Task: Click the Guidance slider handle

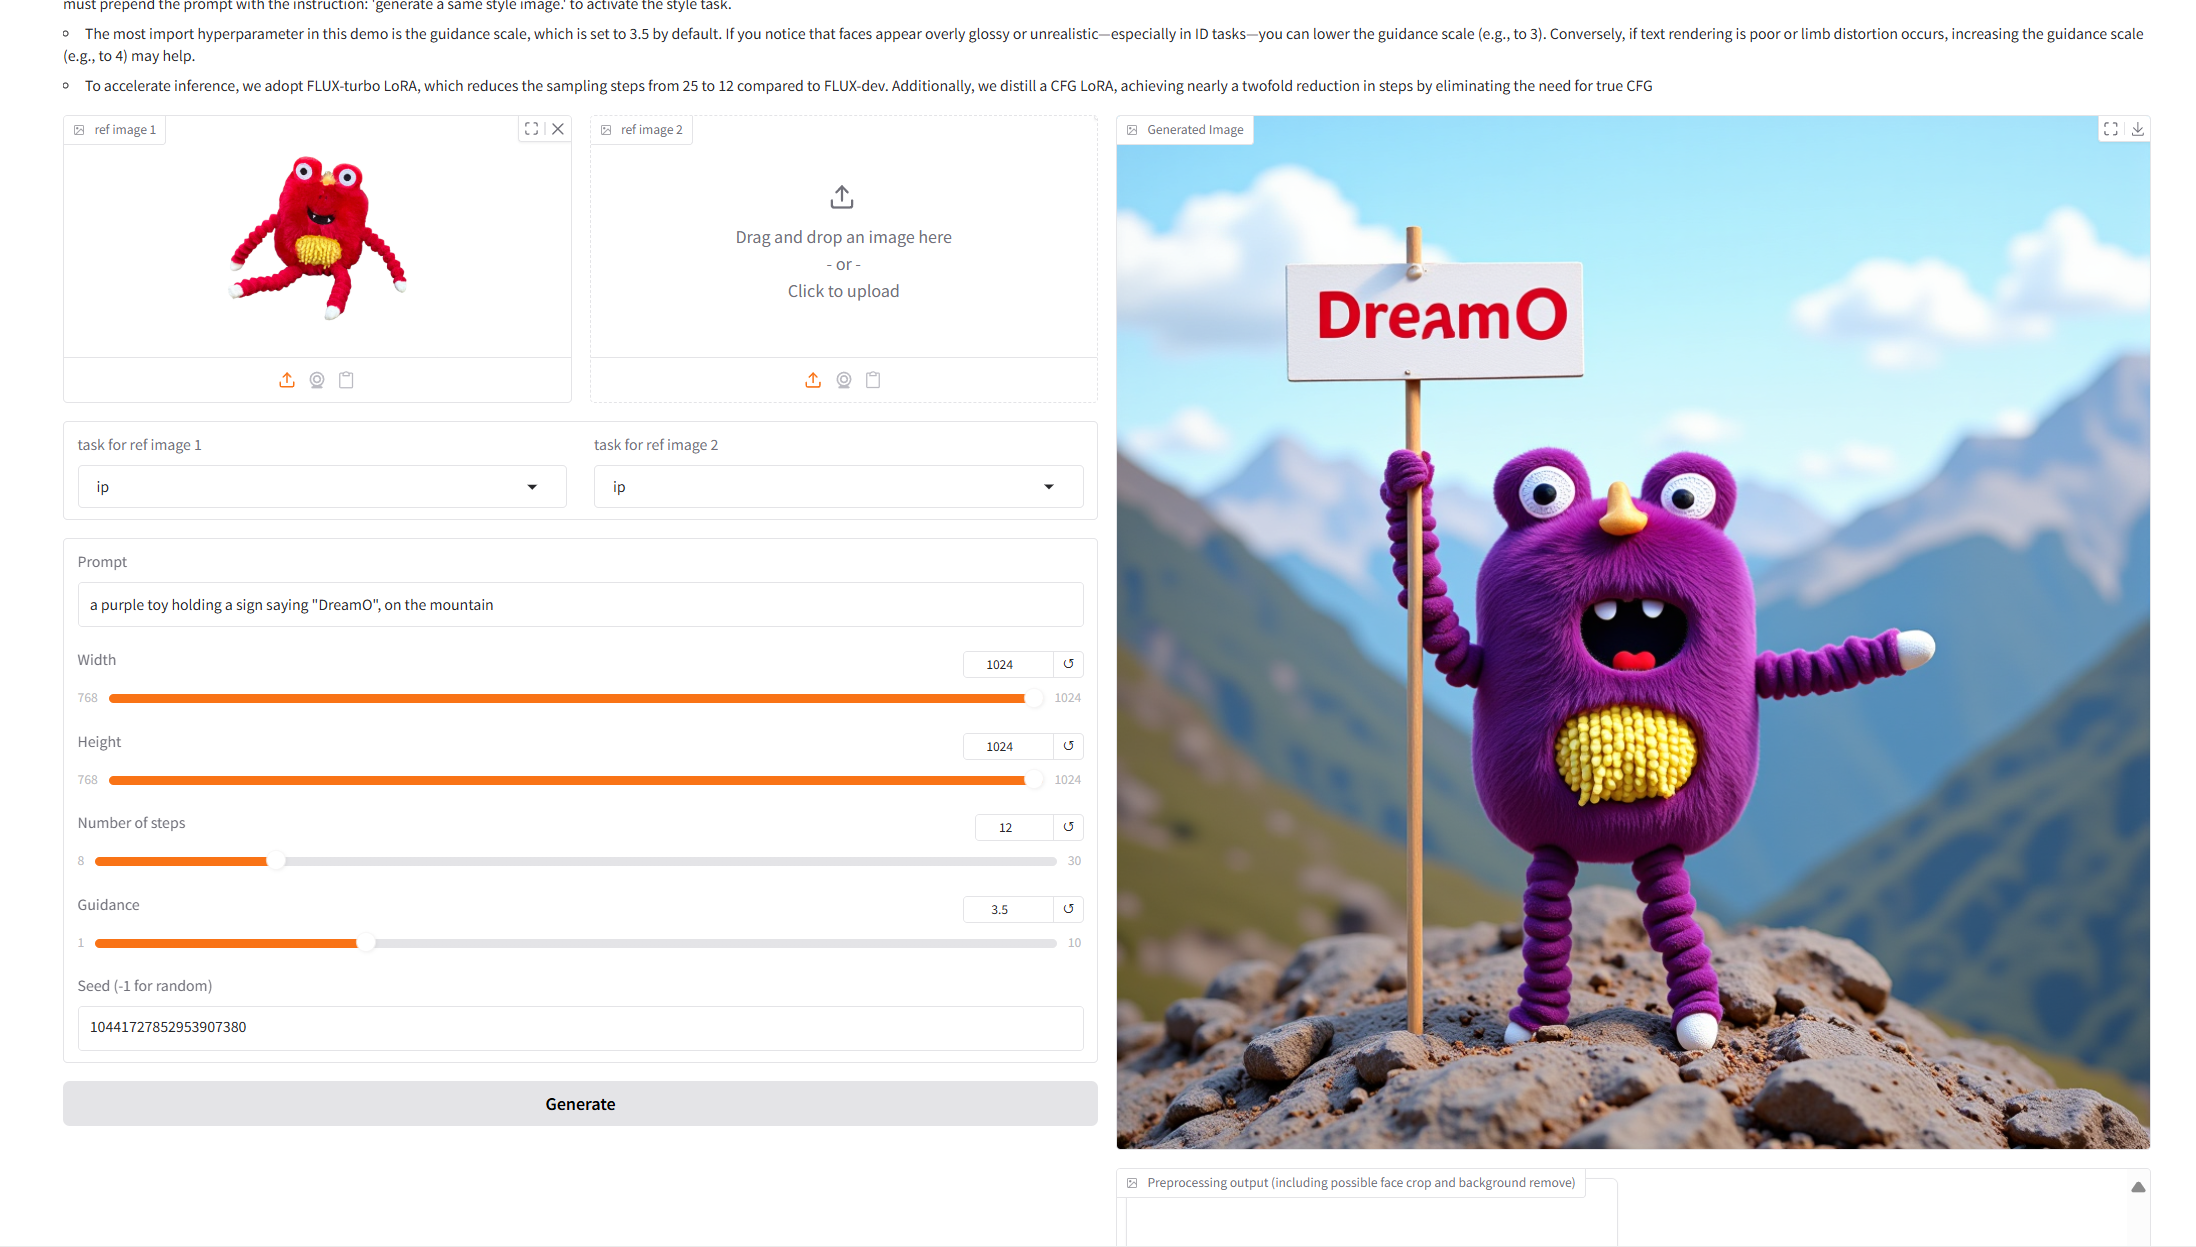Action: point(366,943)
